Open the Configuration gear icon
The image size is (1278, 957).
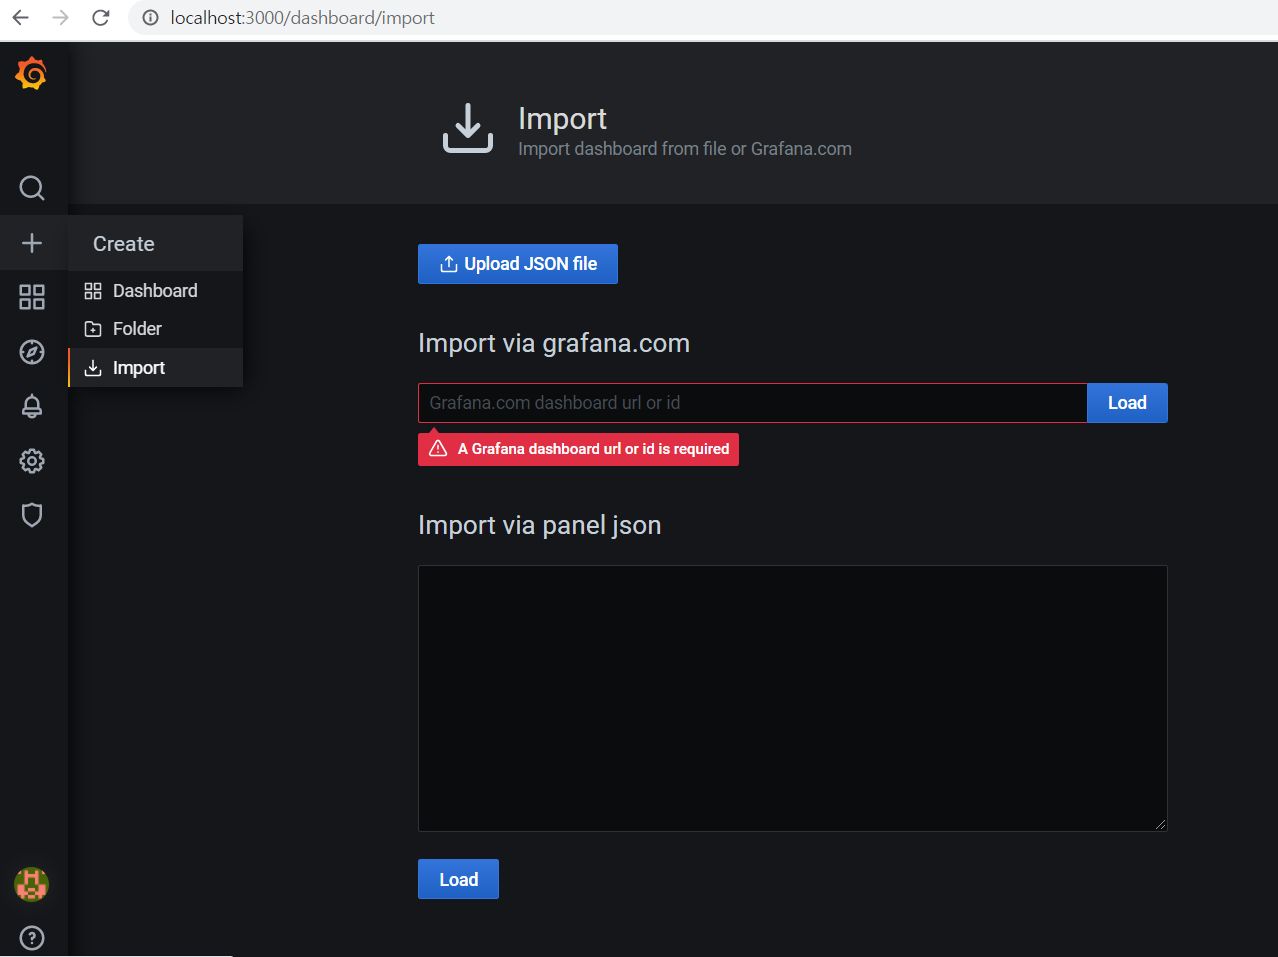coord(32,461)
